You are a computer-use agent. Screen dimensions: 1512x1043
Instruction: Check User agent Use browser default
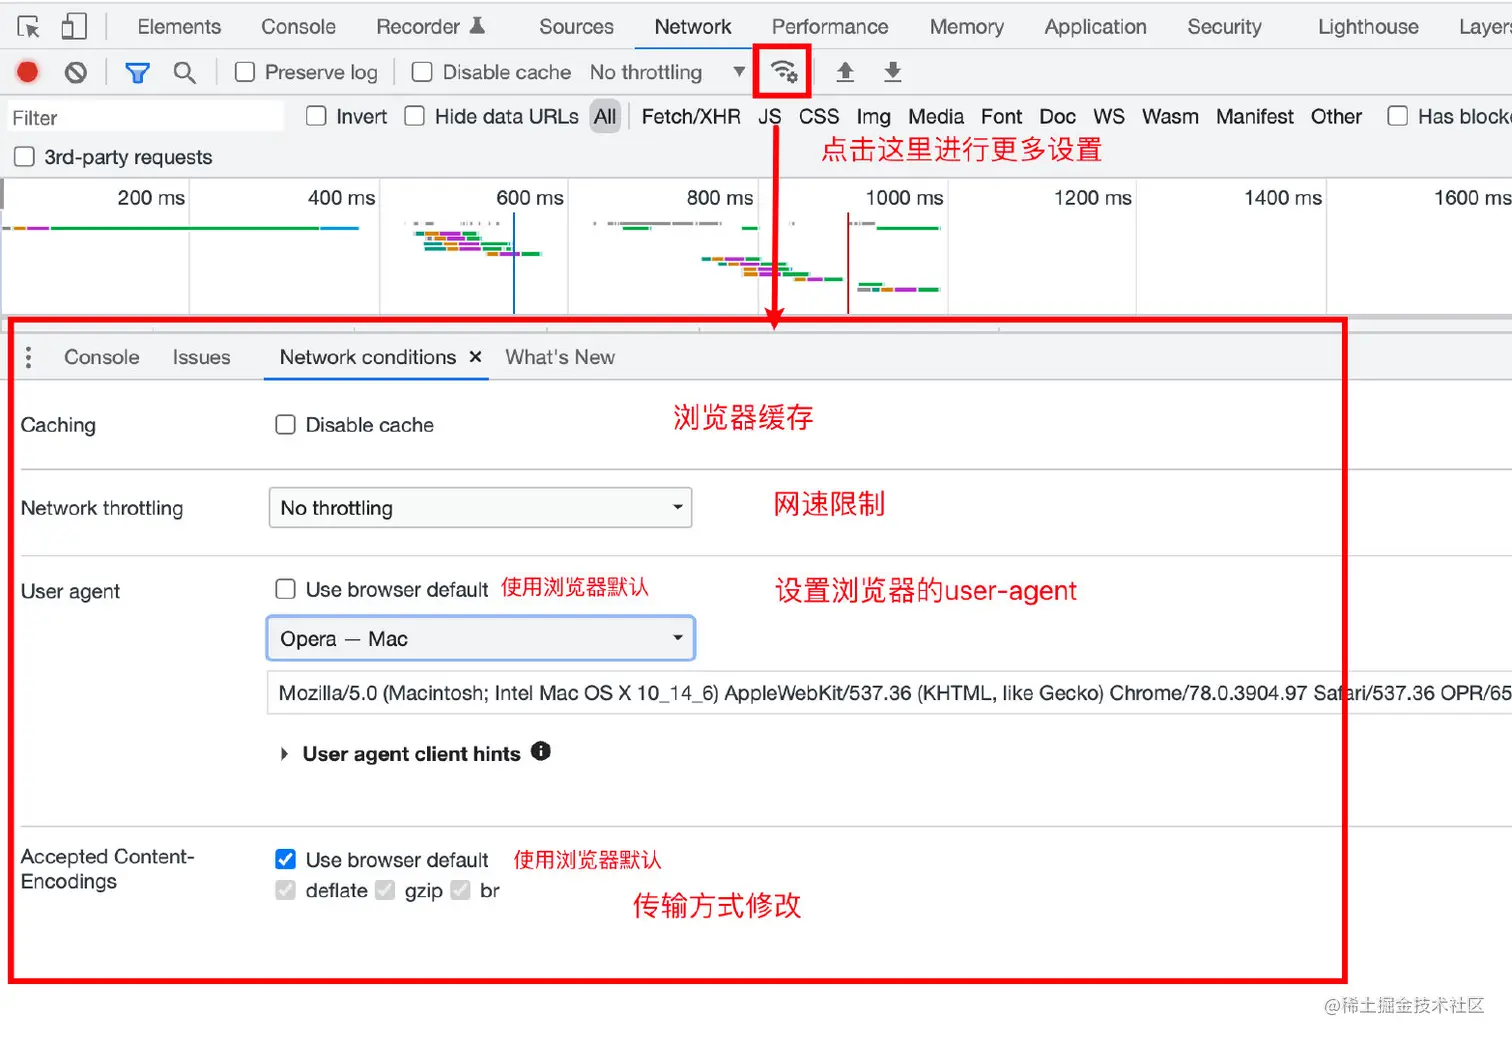pos(286,589)
